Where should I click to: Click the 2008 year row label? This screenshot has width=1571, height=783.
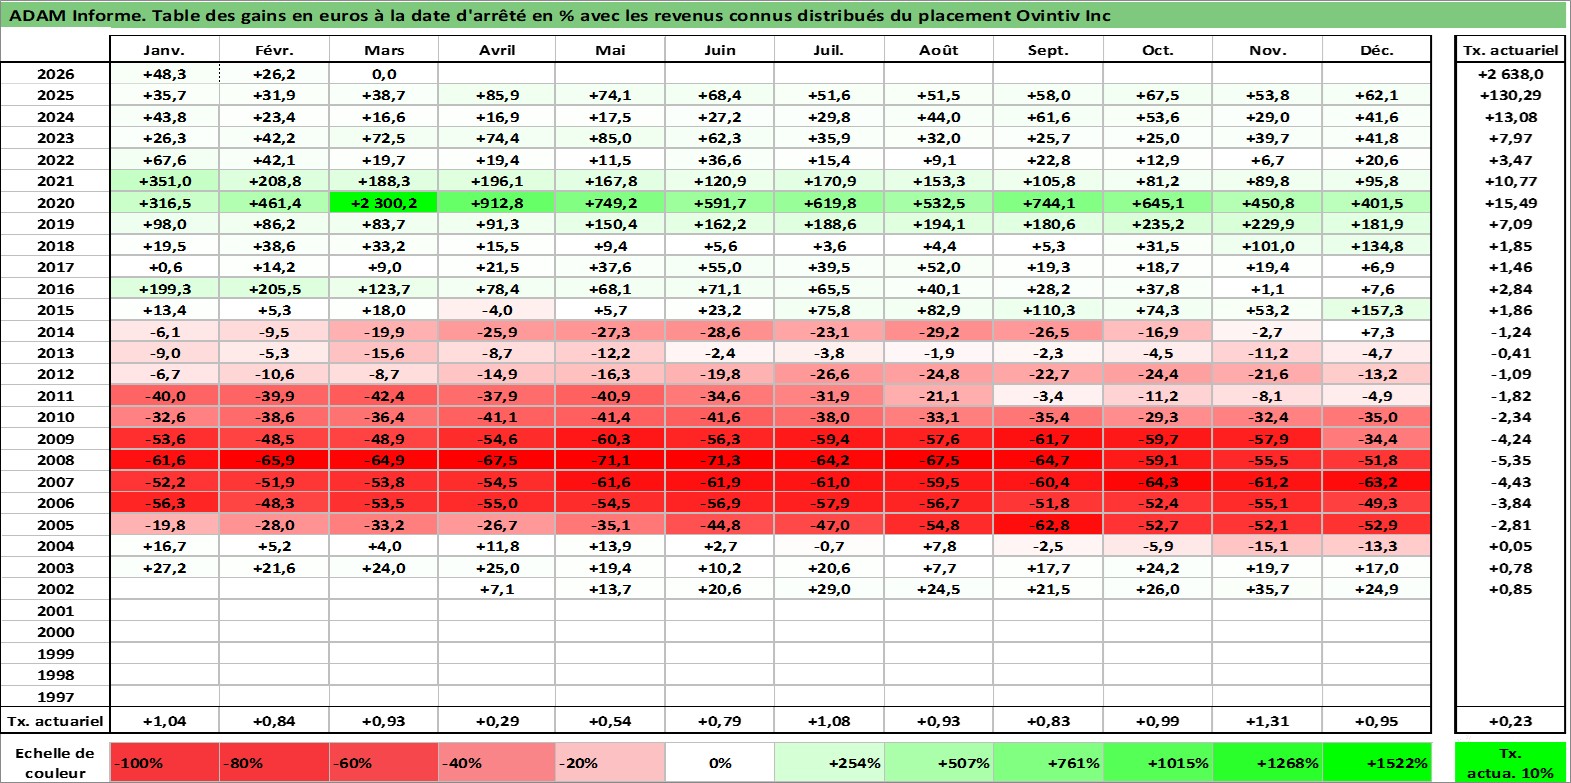[55, 460]
